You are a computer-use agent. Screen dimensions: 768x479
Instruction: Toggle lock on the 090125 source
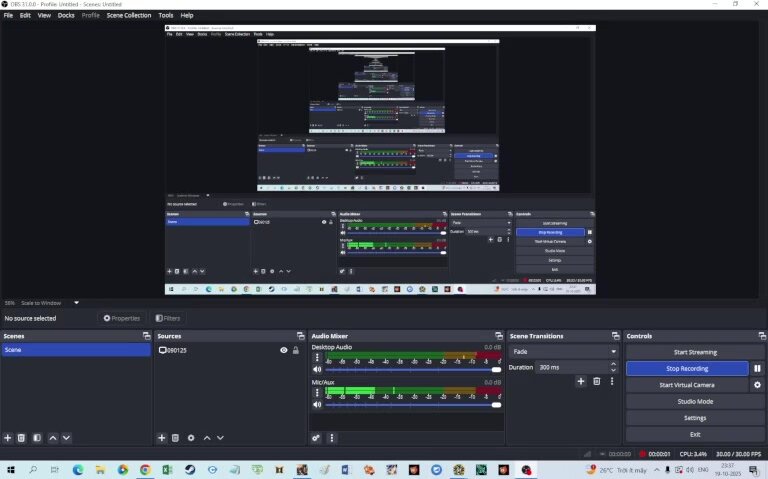pos(296,351)
